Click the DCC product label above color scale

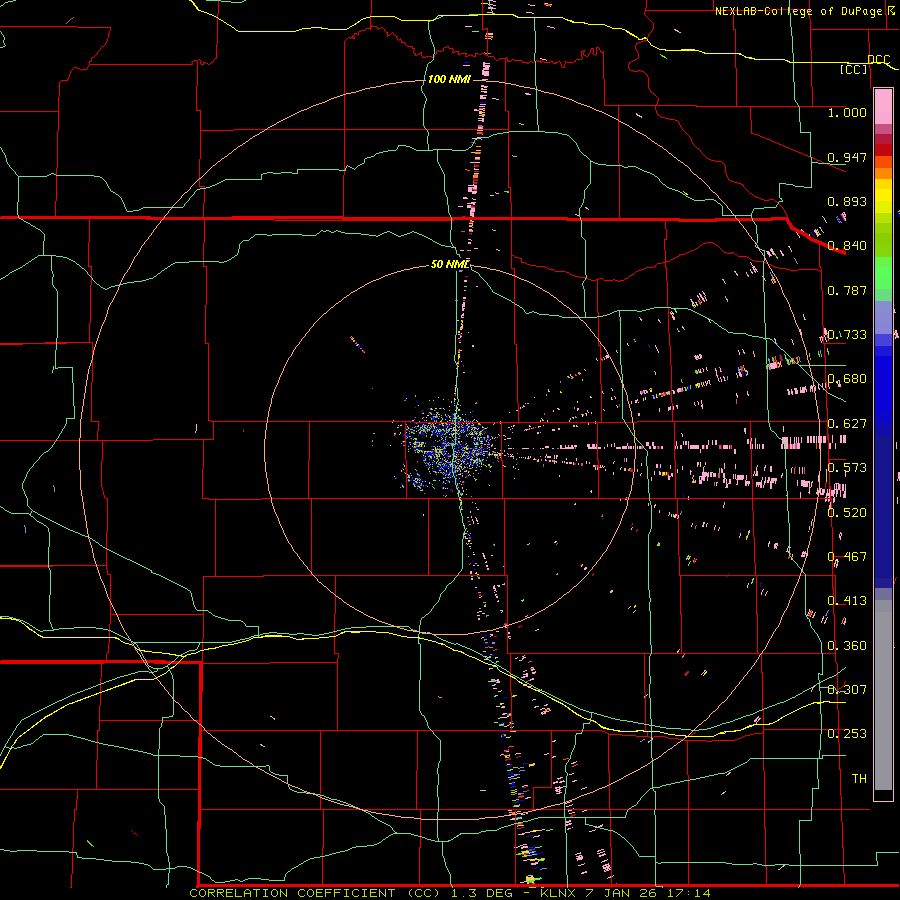pos(878,60)
